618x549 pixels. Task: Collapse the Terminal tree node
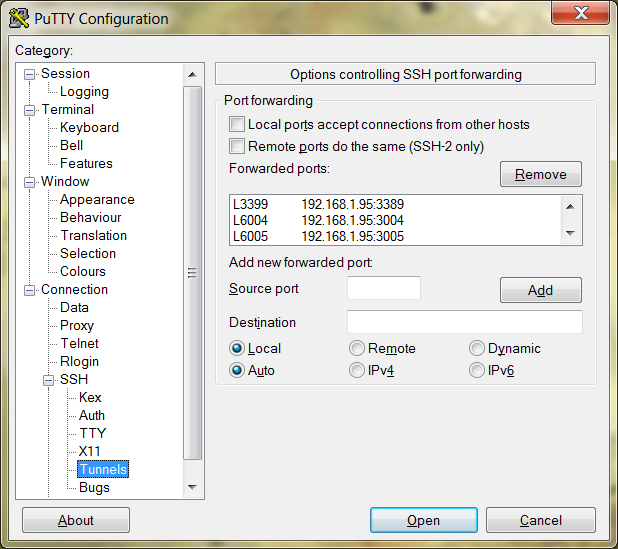[x=29, y=110]
